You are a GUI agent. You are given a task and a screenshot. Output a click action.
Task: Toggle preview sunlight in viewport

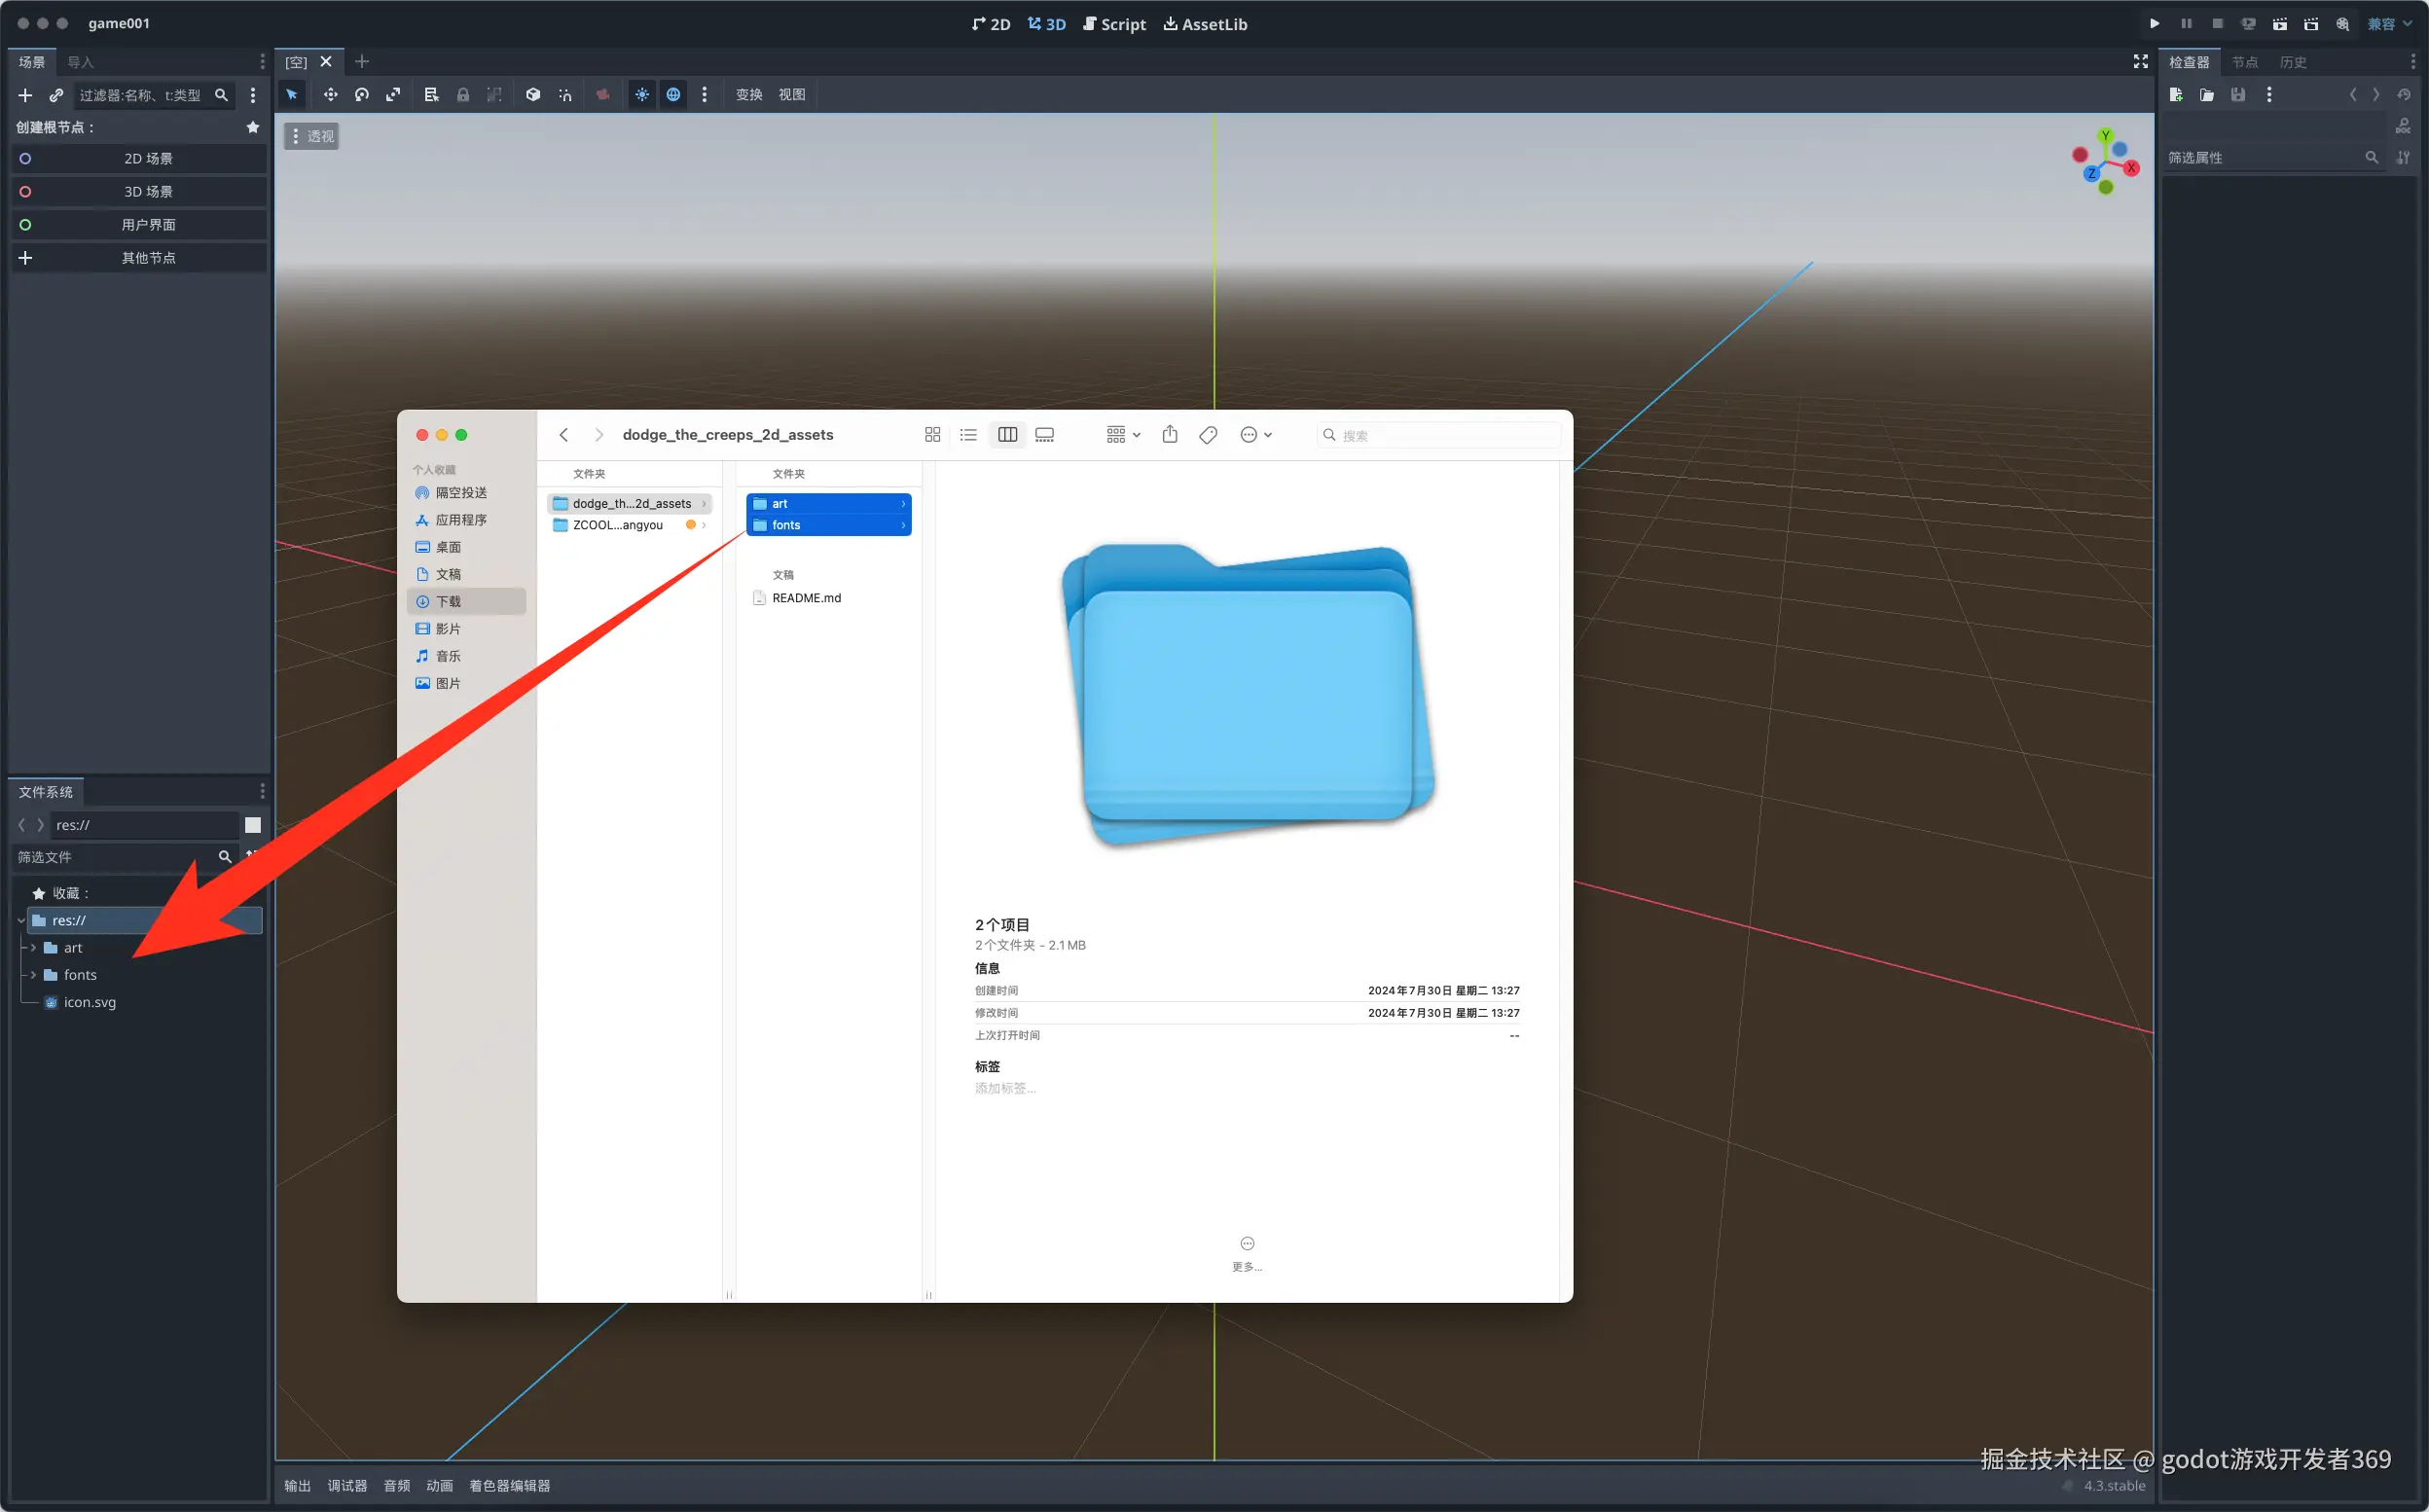(642, 94)
